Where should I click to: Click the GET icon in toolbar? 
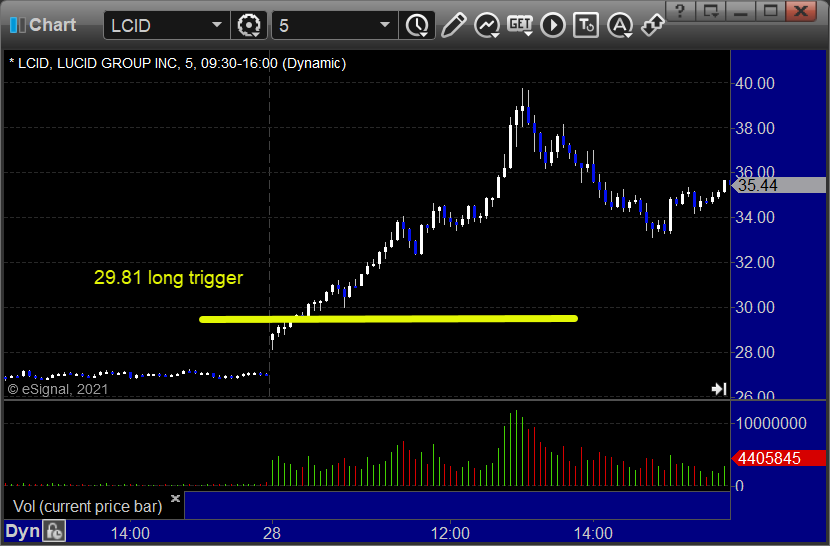pyautogui.click(x=520, y=25)
